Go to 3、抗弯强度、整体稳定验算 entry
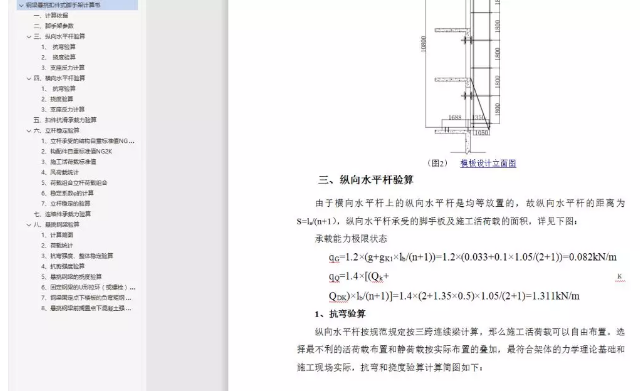 pyautogui.click(x=77, y=255)
